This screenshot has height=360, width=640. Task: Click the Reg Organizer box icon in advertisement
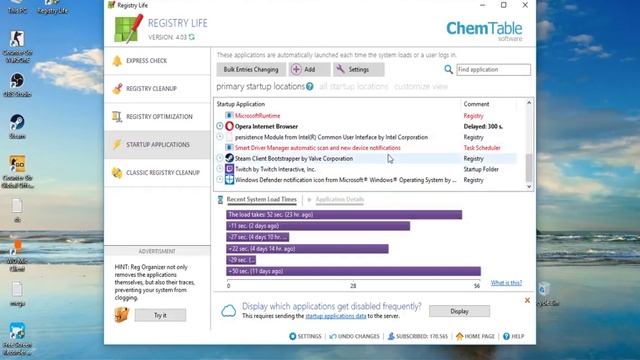122,315
